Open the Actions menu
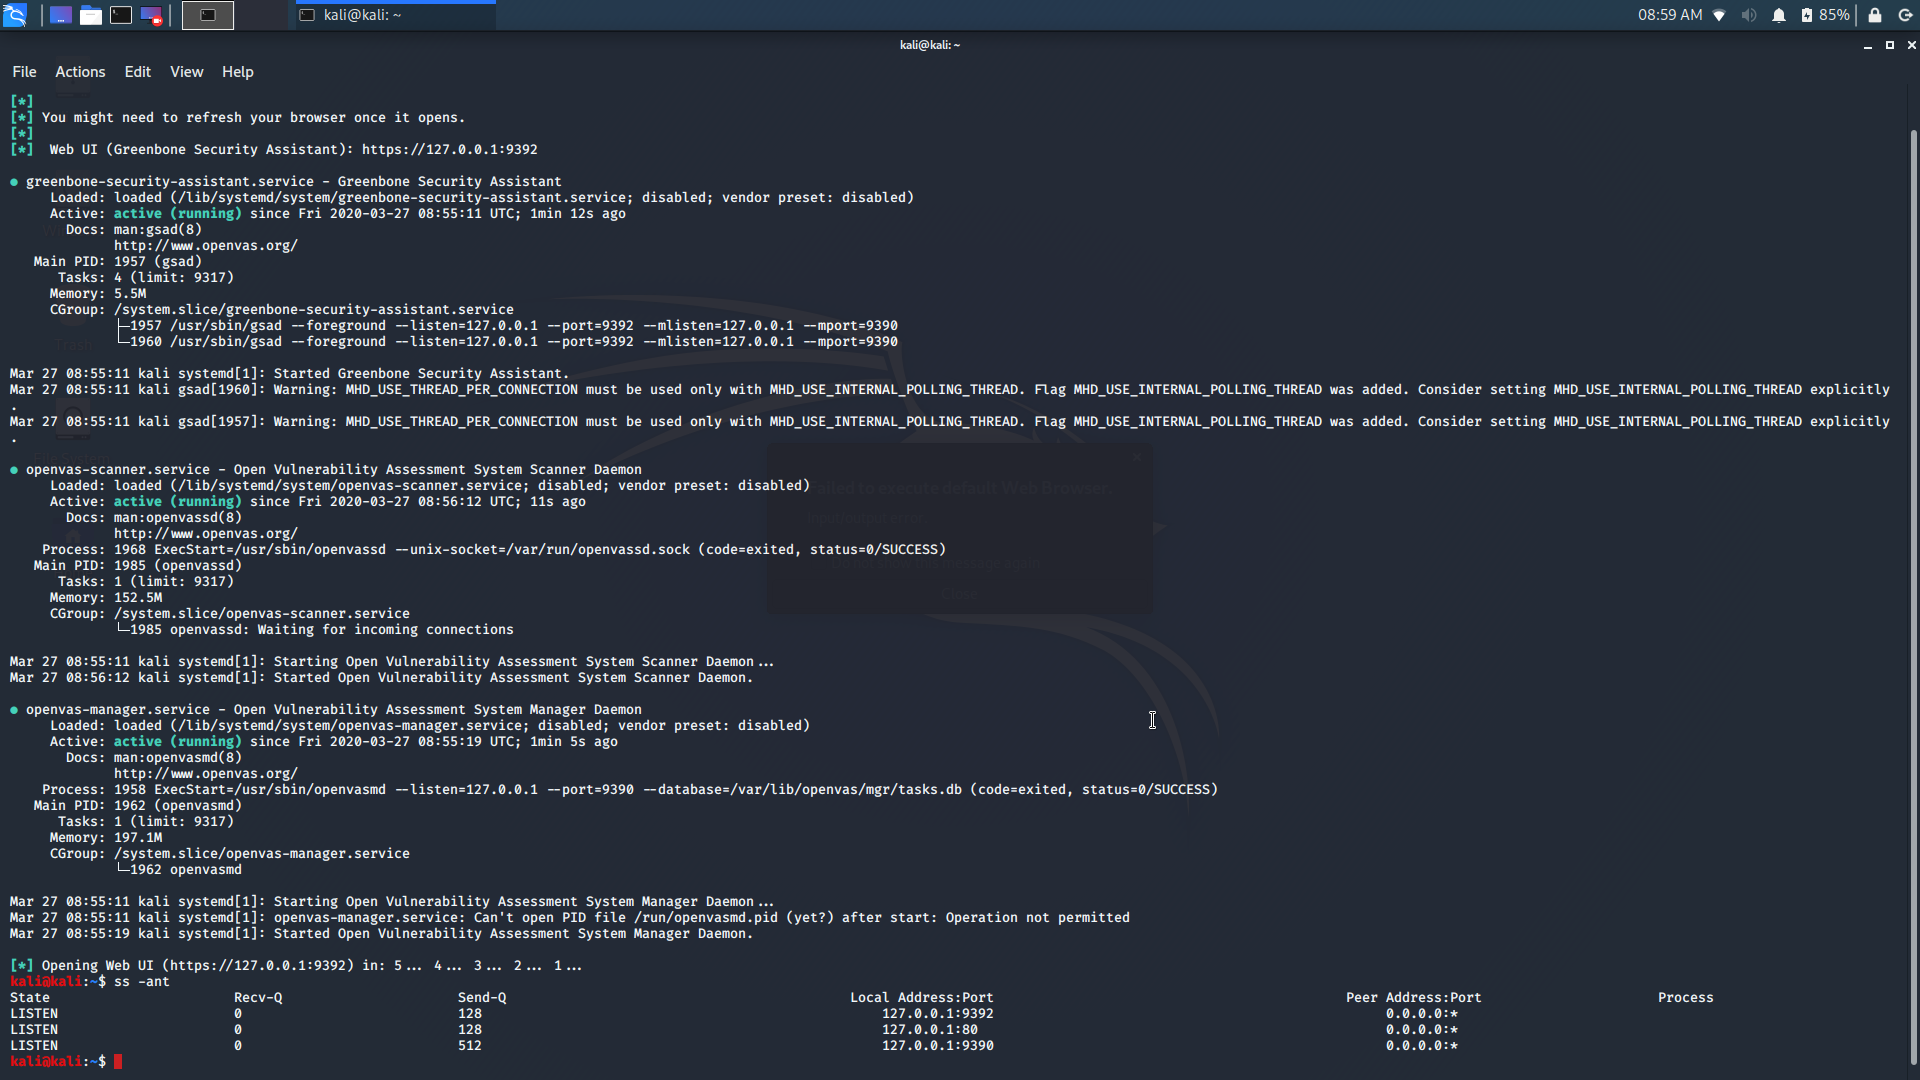Image resolution: width=1920 pixels, height=1080 pixels. [x=80, y=72]
